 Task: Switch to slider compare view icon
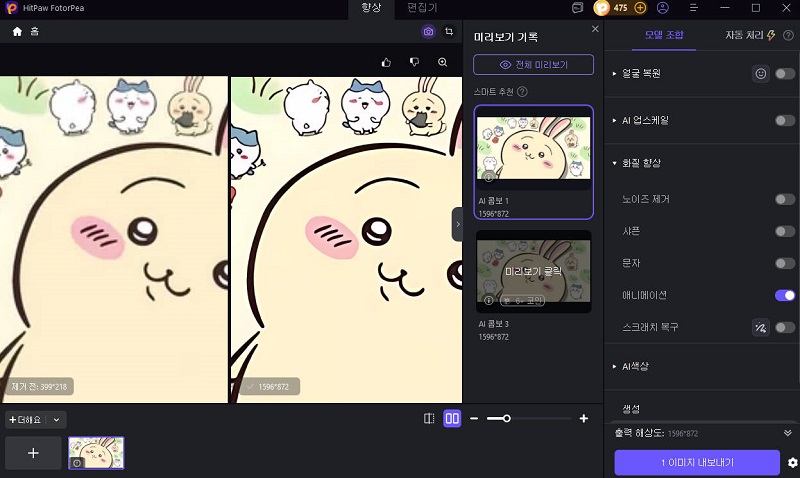[429, 418]
